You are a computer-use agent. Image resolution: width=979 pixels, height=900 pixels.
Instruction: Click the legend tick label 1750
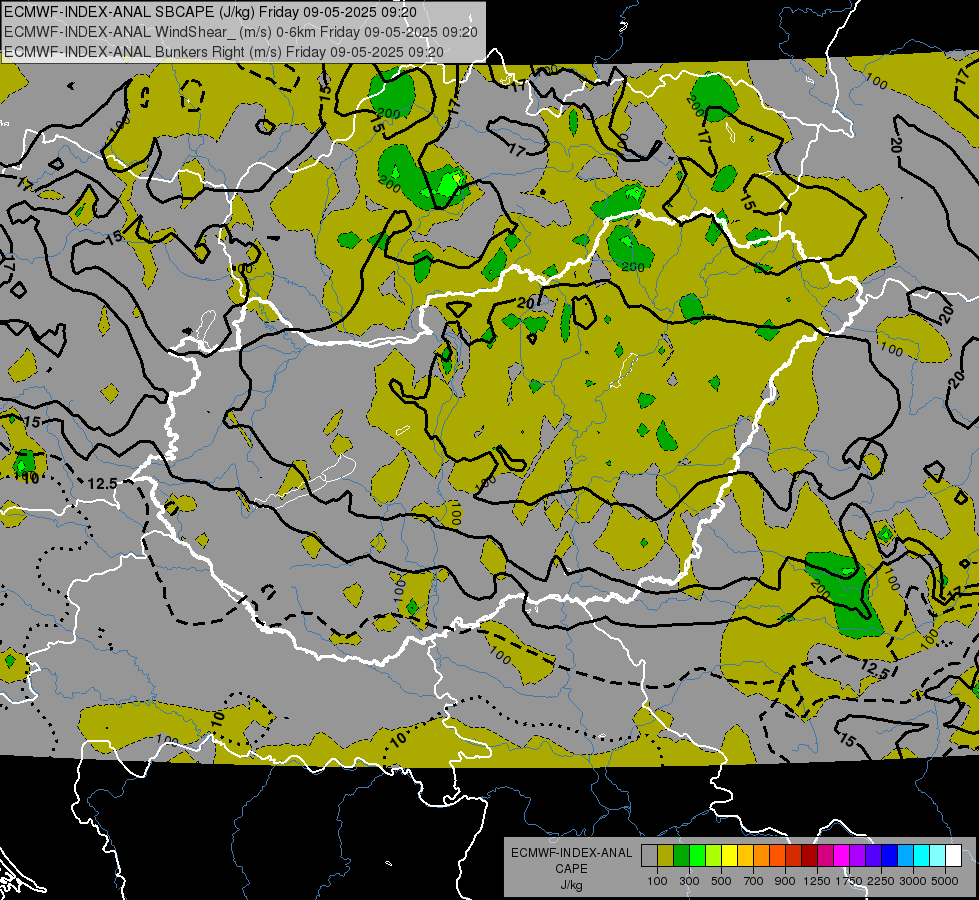[x=849, y=881]
